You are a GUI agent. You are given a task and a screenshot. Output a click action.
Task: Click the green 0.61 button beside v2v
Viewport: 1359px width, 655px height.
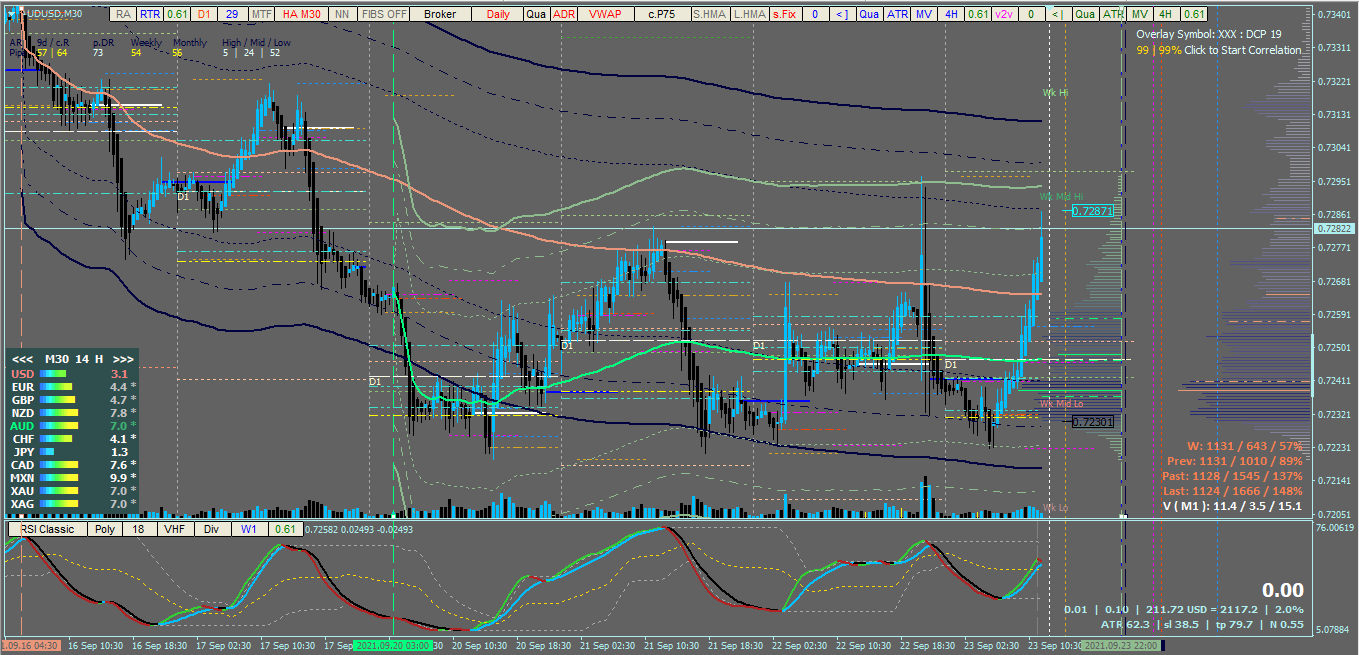[x=978, y=14]
